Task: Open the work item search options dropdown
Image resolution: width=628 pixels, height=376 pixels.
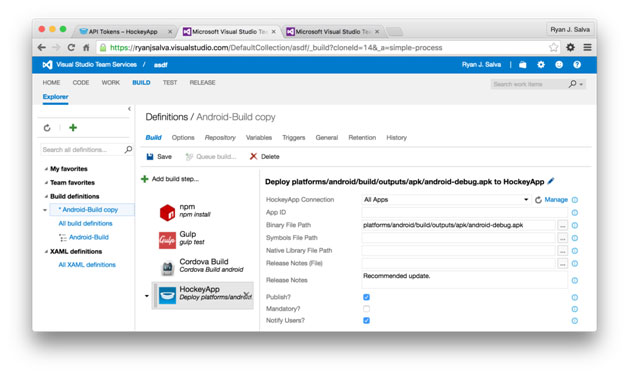Action: pyautogui.click(x=581, y=84)
